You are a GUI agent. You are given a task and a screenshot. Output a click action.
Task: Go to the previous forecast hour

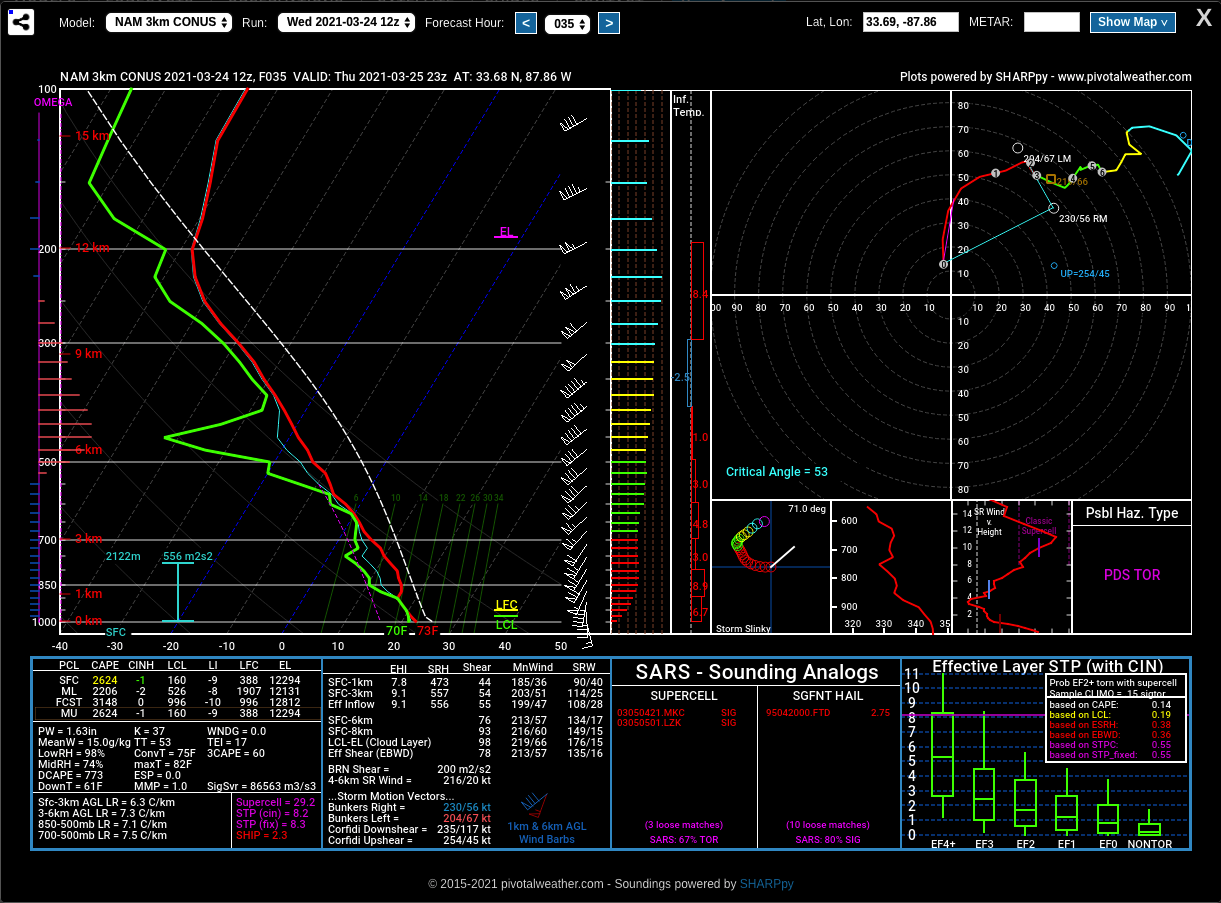(526, 23)
